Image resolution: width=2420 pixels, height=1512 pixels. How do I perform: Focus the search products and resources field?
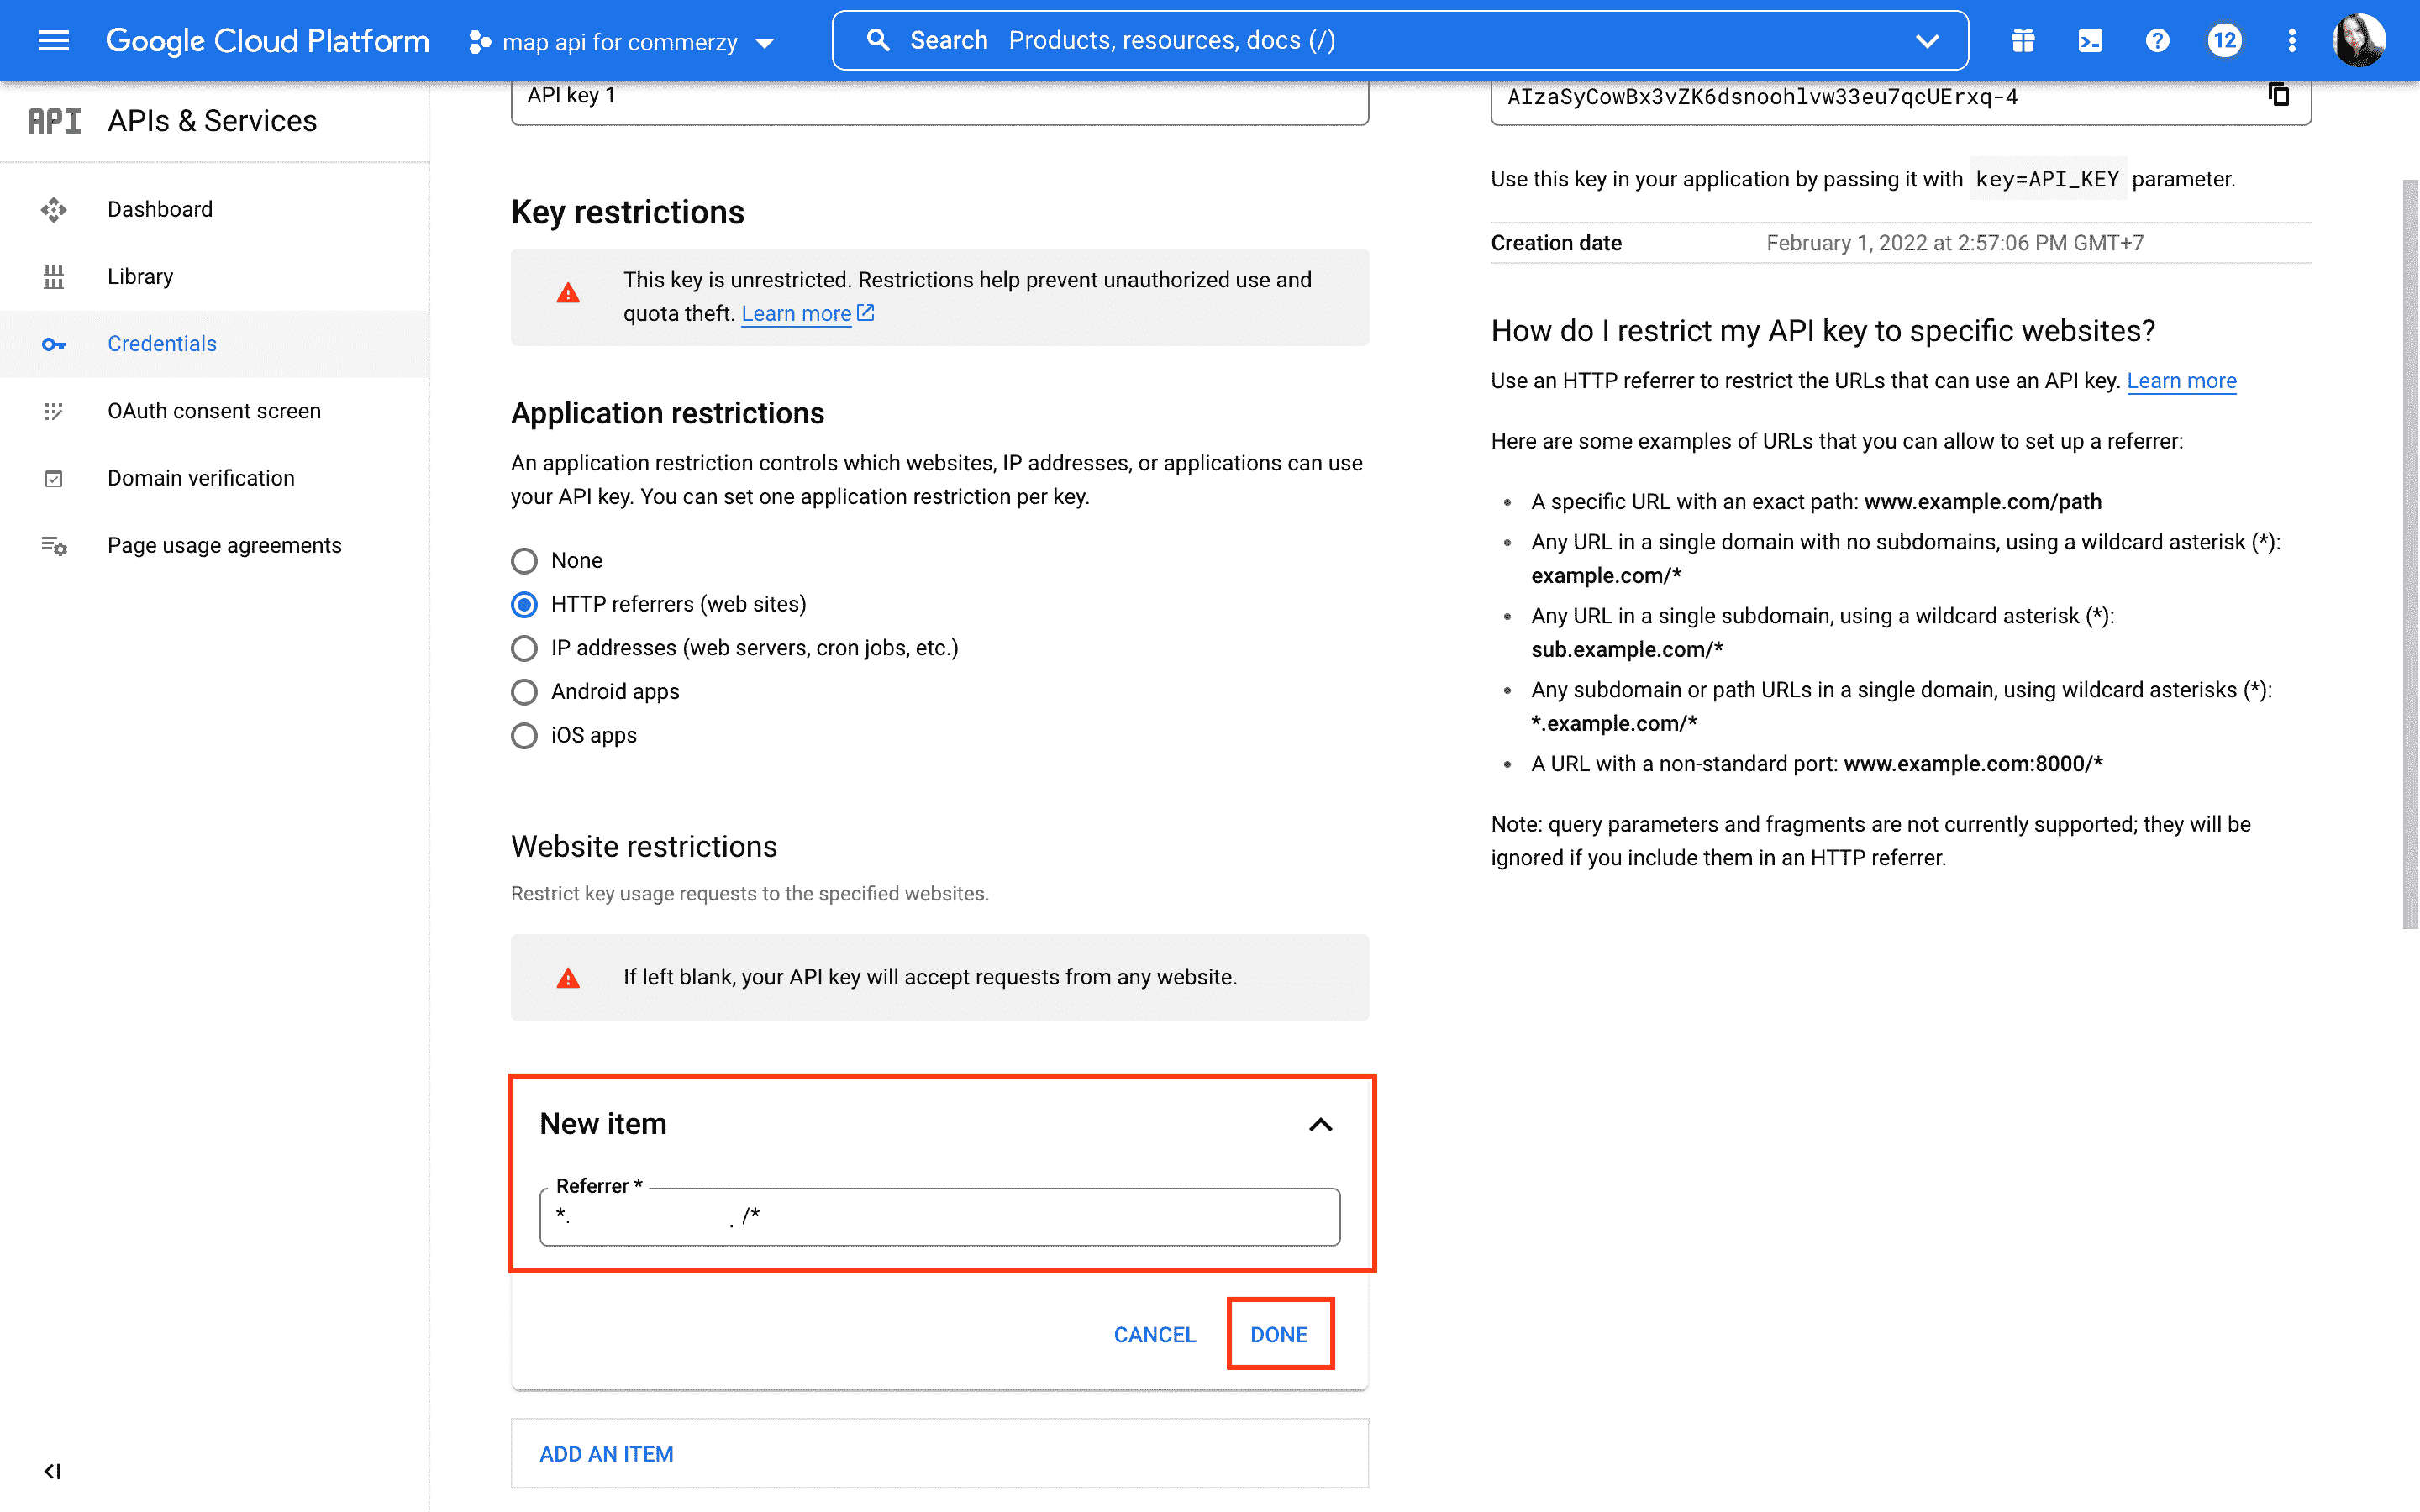pyautogui.click(x=1400, y=40)
